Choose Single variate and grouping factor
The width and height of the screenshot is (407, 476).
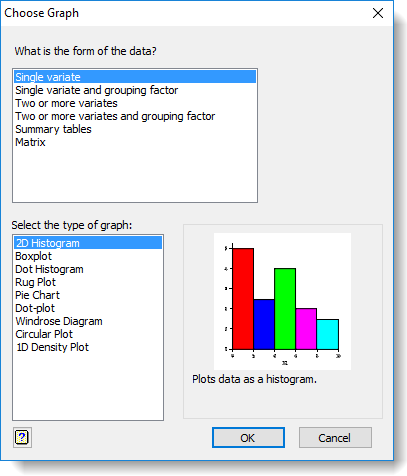135,90
